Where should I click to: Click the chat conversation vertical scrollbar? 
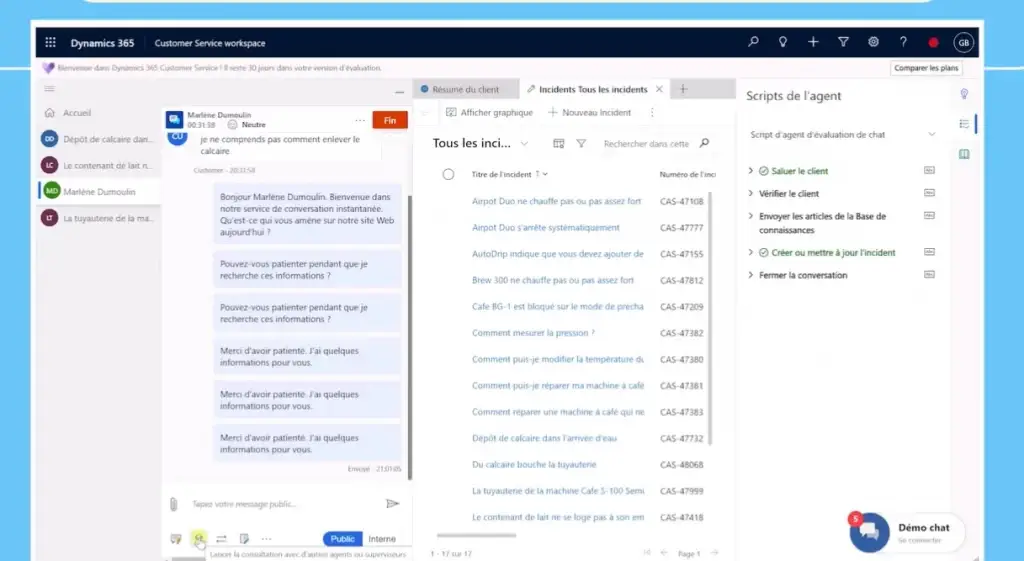410,336
